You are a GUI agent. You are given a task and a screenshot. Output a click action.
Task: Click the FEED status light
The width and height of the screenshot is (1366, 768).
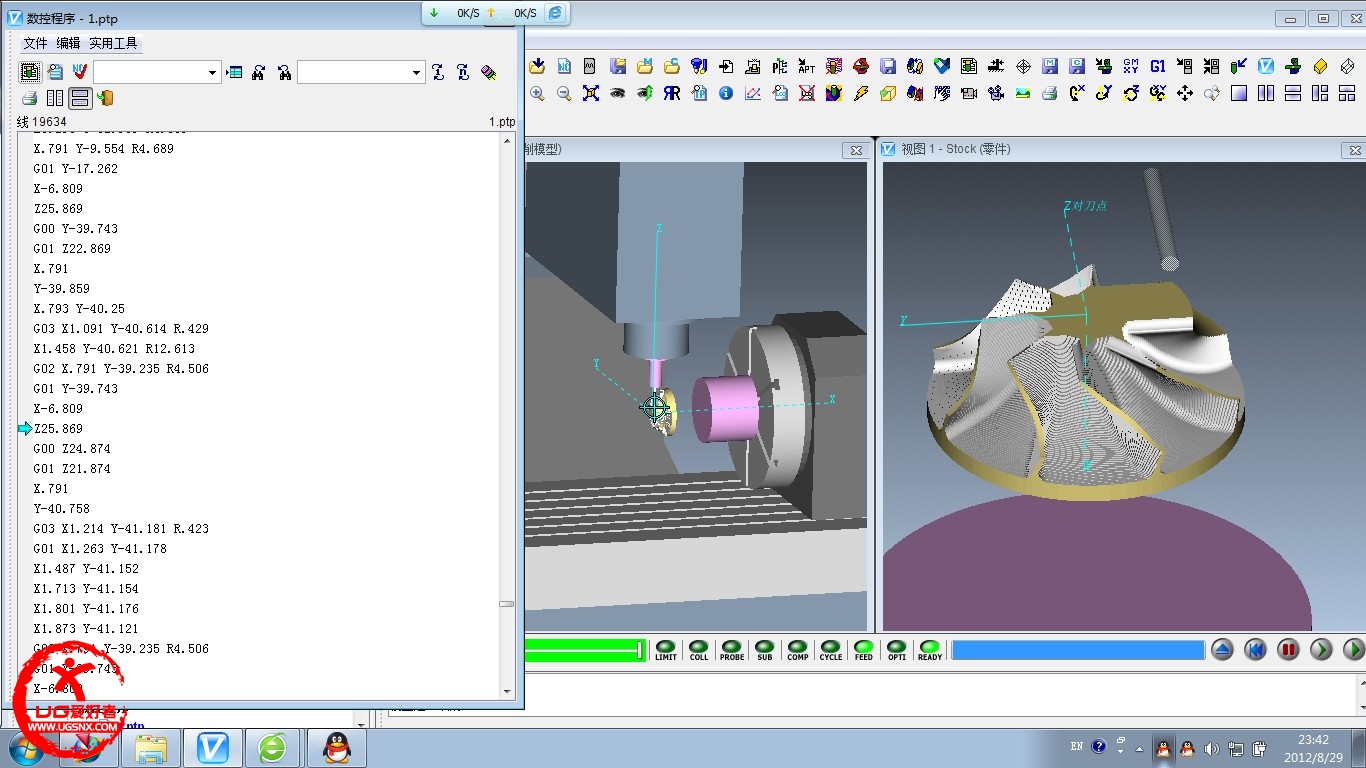tap(864, 650)
